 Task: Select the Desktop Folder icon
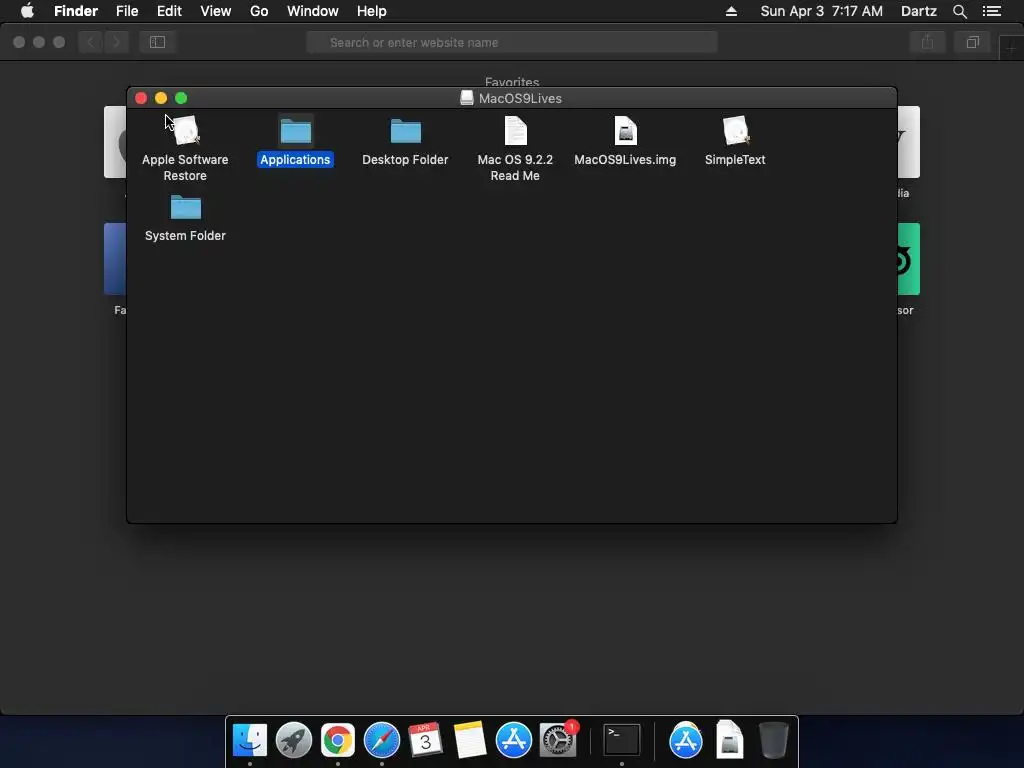406,131
